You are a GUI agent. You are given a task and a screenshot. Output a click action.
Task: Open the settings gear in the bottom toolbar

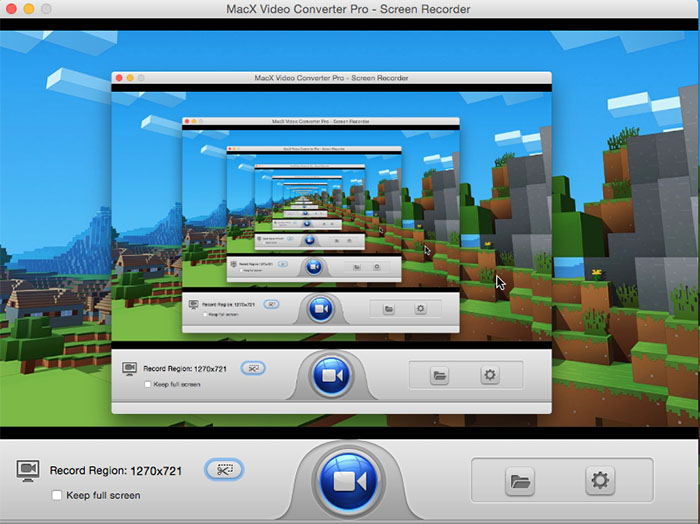point(600,481)
